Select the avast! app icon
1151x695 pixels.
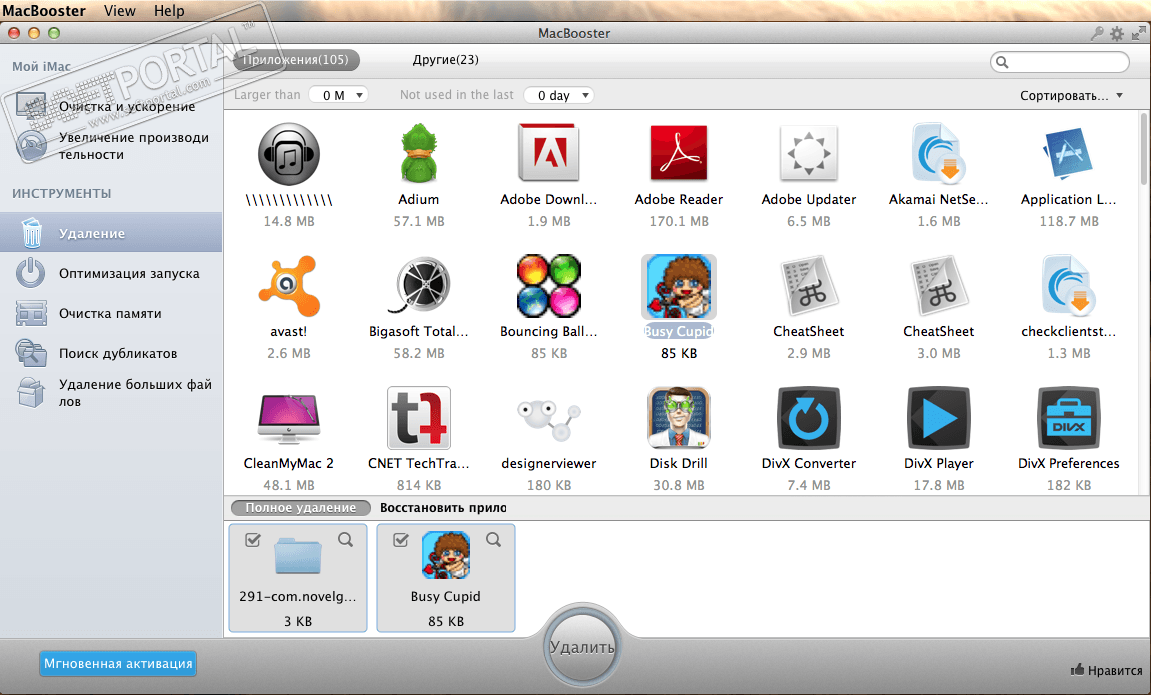288,285
